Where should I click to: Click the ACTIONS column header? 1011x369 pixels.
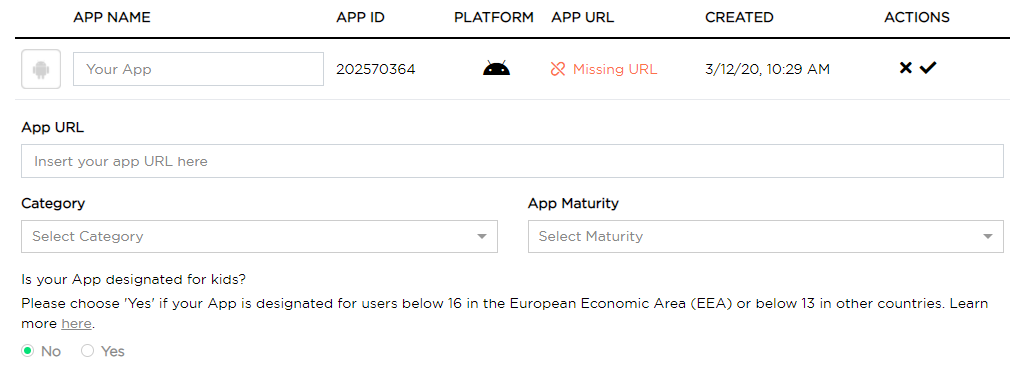click(917, 17)
